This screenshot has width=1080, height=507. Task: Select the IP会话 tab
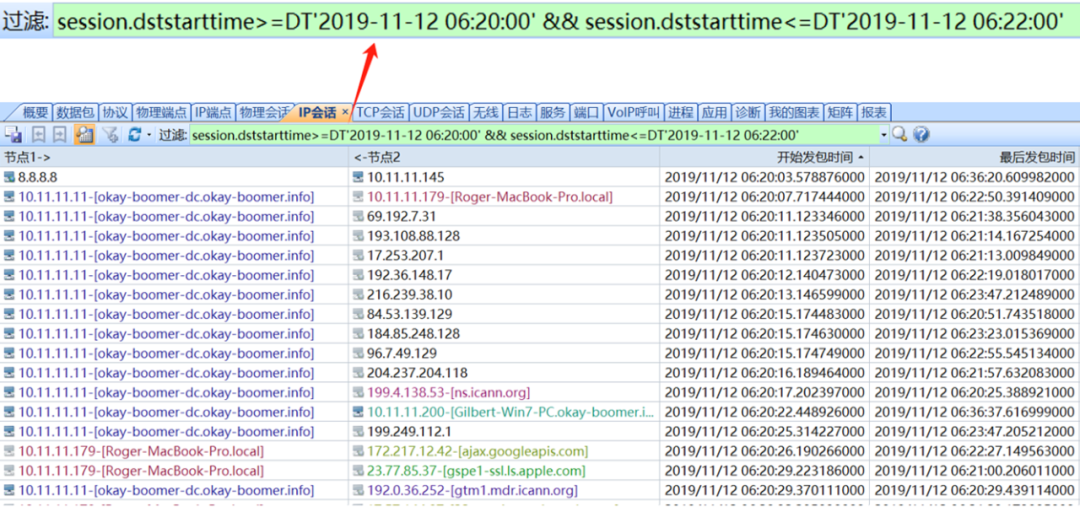318,112
